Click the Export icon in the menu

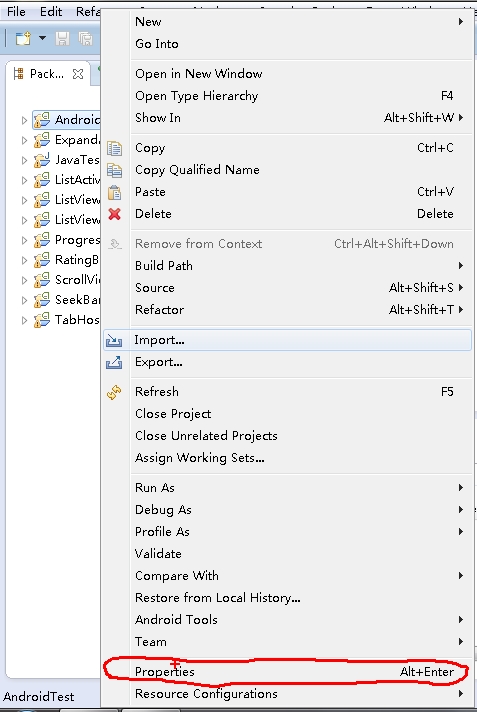114,362
